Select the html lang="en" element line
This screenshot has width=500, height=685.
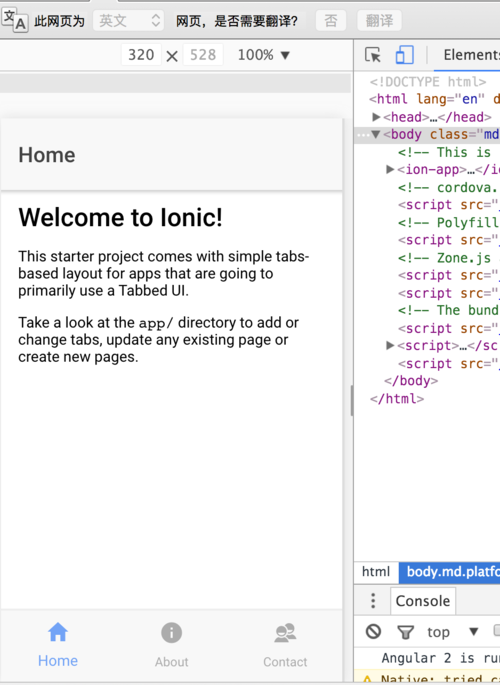pos(434,99)
